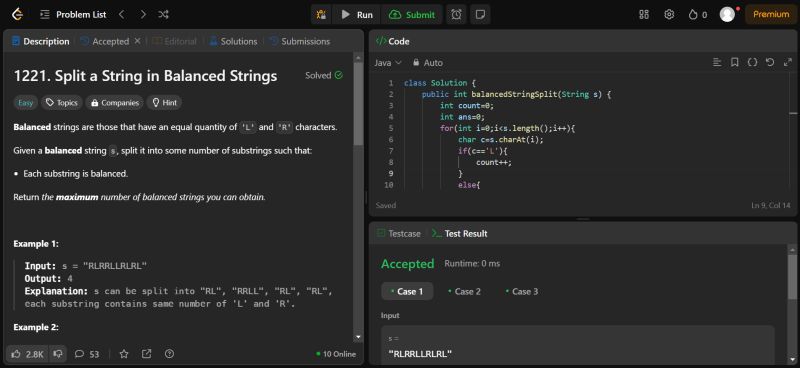Select Case 1
The image size is (800, 368).
407,291
